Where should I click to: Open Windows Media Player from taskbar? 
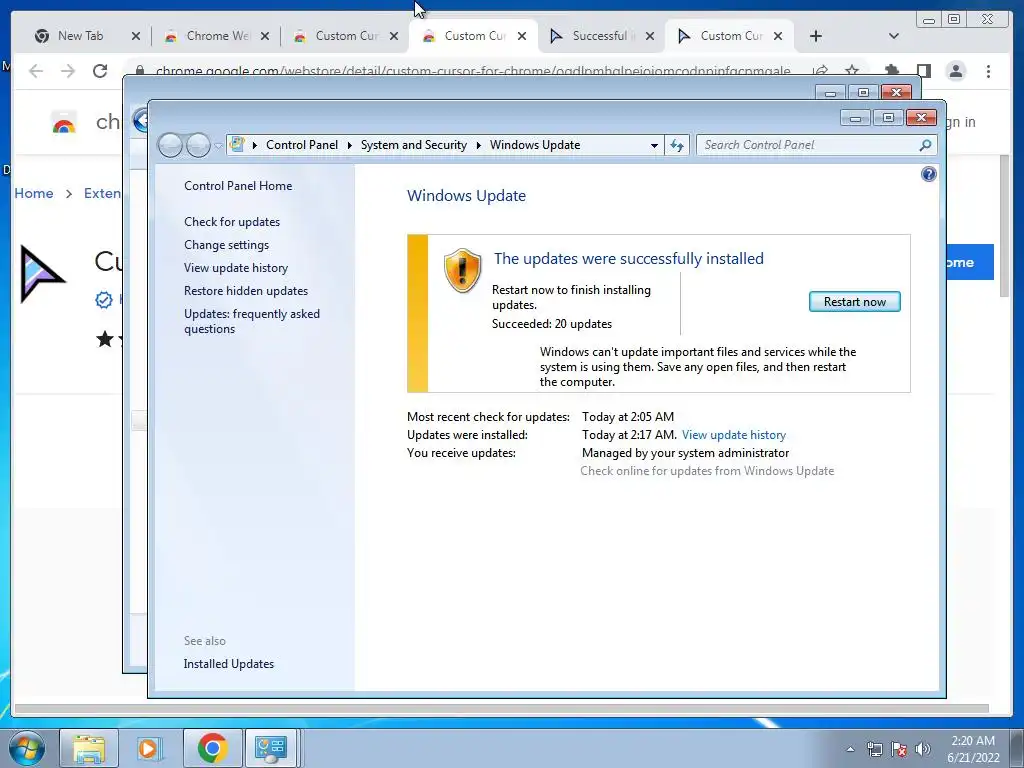(149, 748)
